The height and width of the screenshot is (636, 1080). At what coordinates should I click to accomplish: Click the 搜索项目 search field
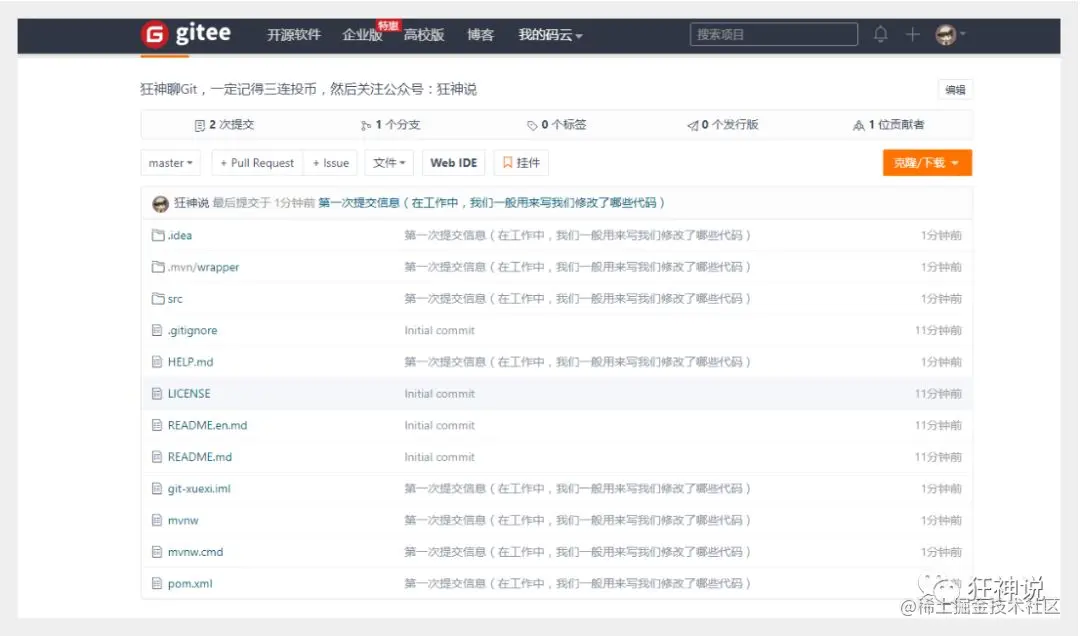772,33
